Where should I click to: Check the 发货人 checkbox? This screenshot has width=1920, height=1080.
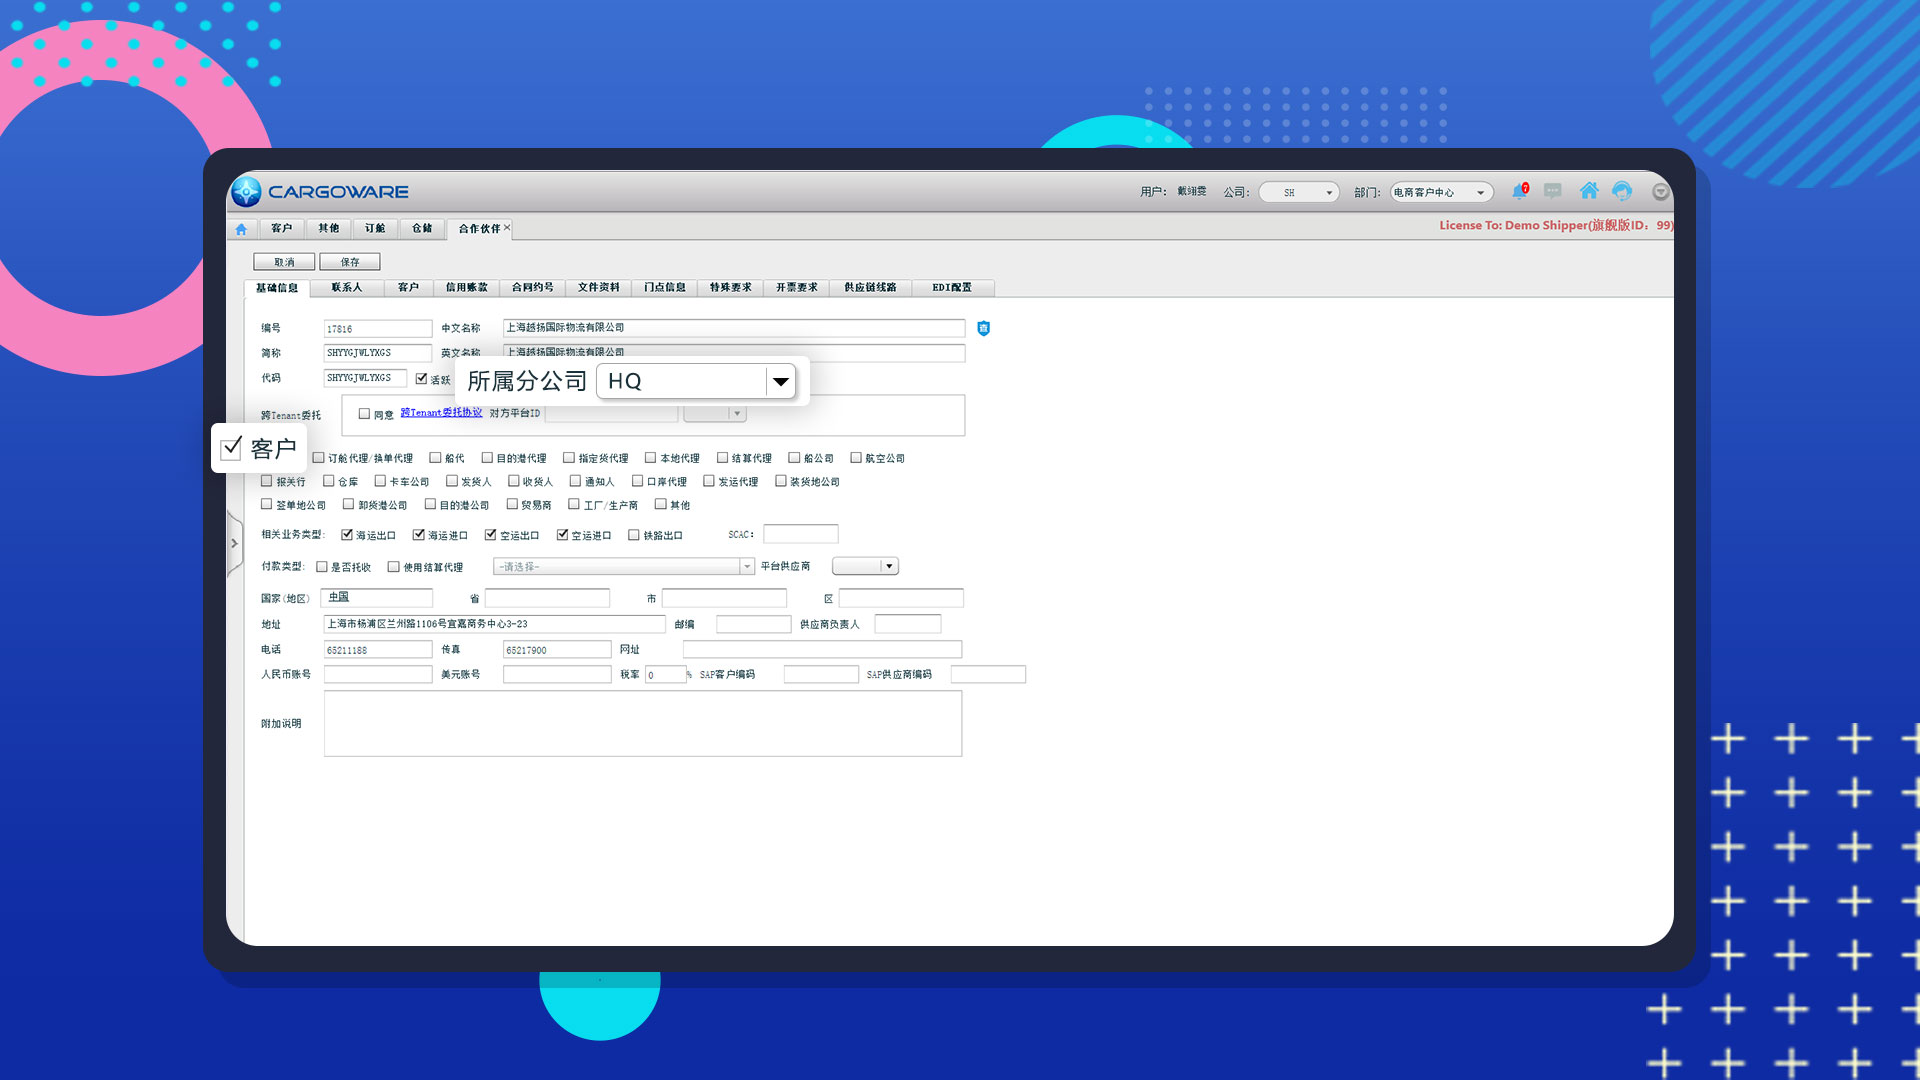(x=452, y=481)
